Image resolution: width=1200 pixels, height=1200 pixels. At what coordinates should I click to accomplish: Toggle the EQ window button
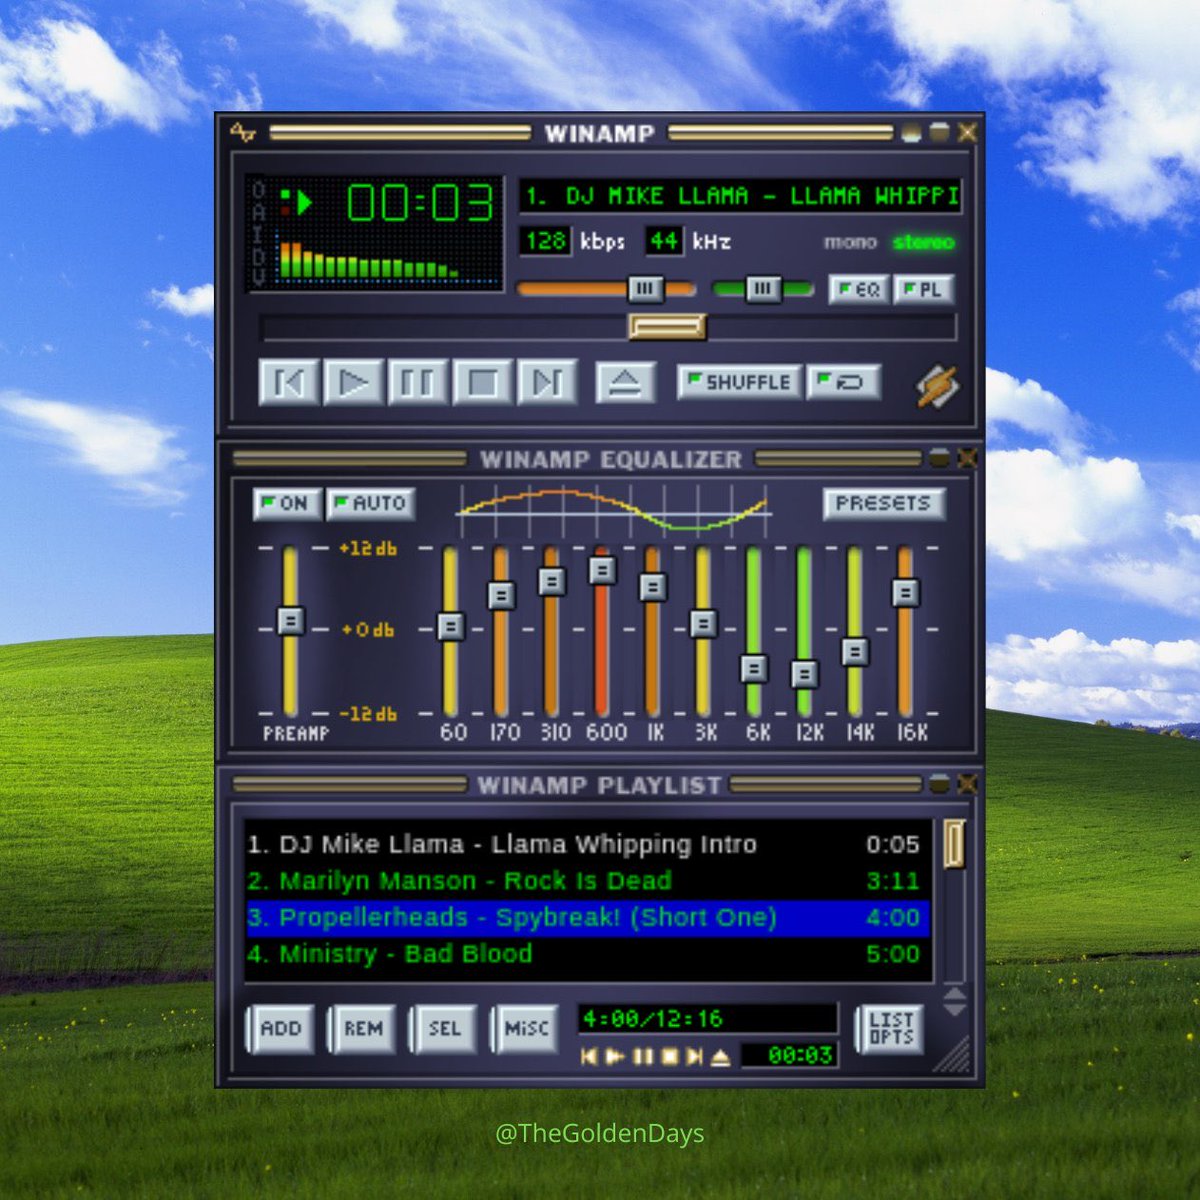(859, 290)
